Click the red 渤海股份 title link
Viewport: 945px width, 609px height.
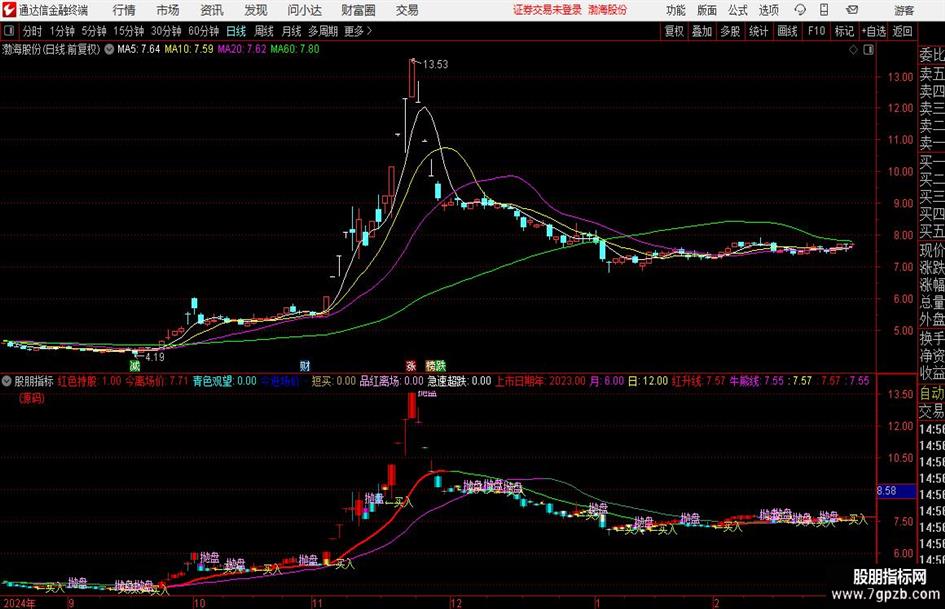(x=608, y=10)
